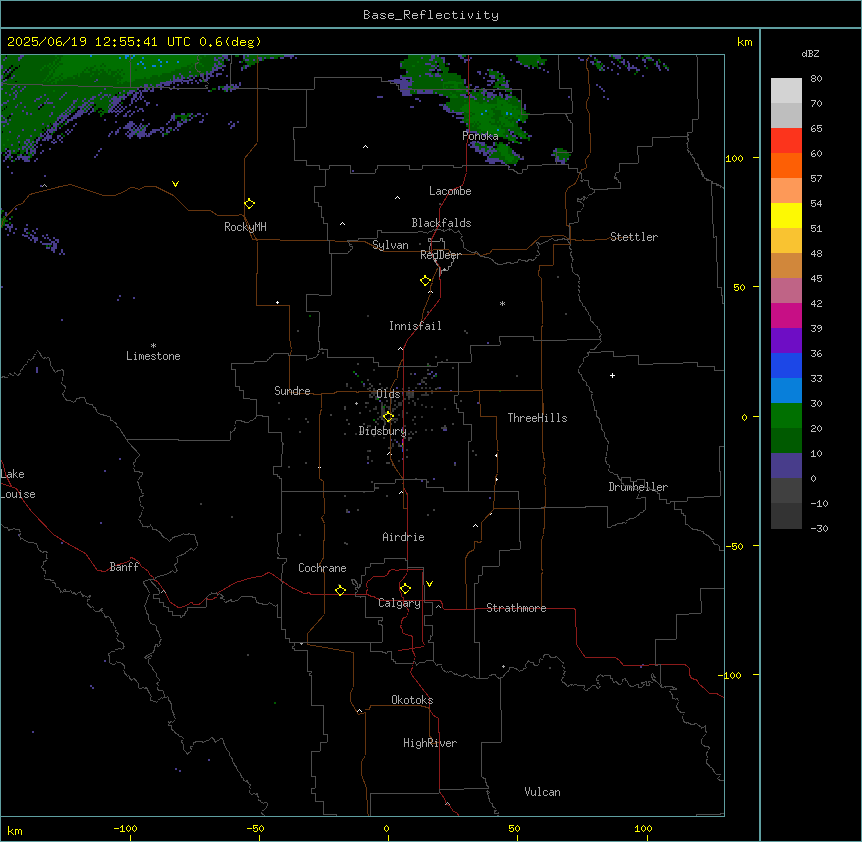Pick the yellow 54 to 51 dBZ swatch
The image size is (862, 842).
pyautogui.click(x=786, y=215)
